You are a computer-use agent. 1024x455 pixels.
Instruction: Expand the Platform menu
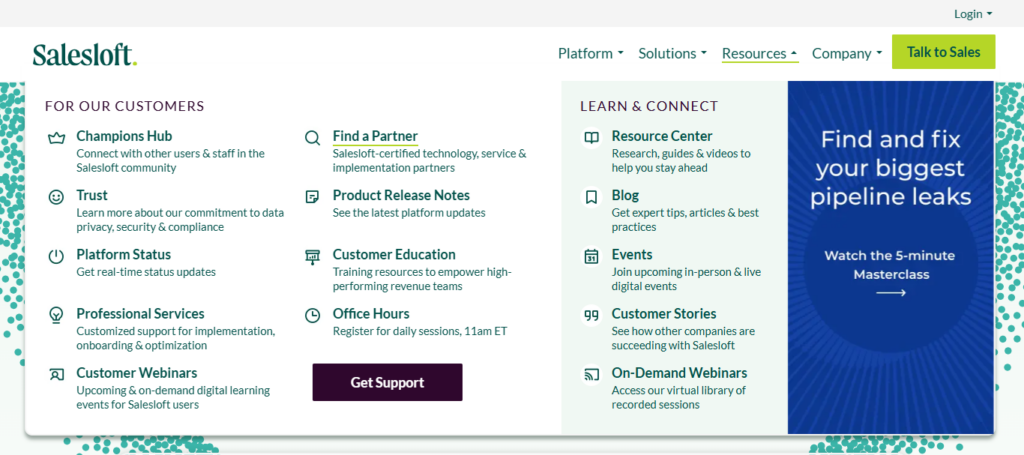tap(590, 53)
